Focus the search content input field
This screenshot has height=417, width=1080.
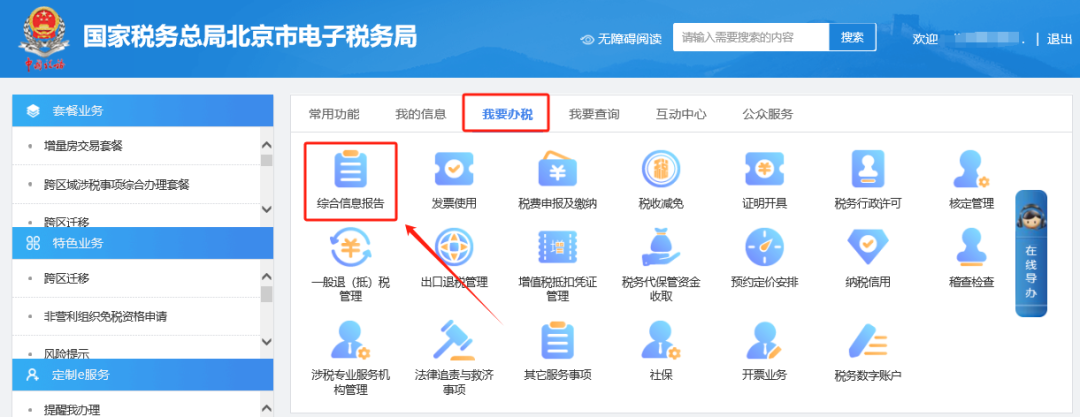[x=751, y=37]
